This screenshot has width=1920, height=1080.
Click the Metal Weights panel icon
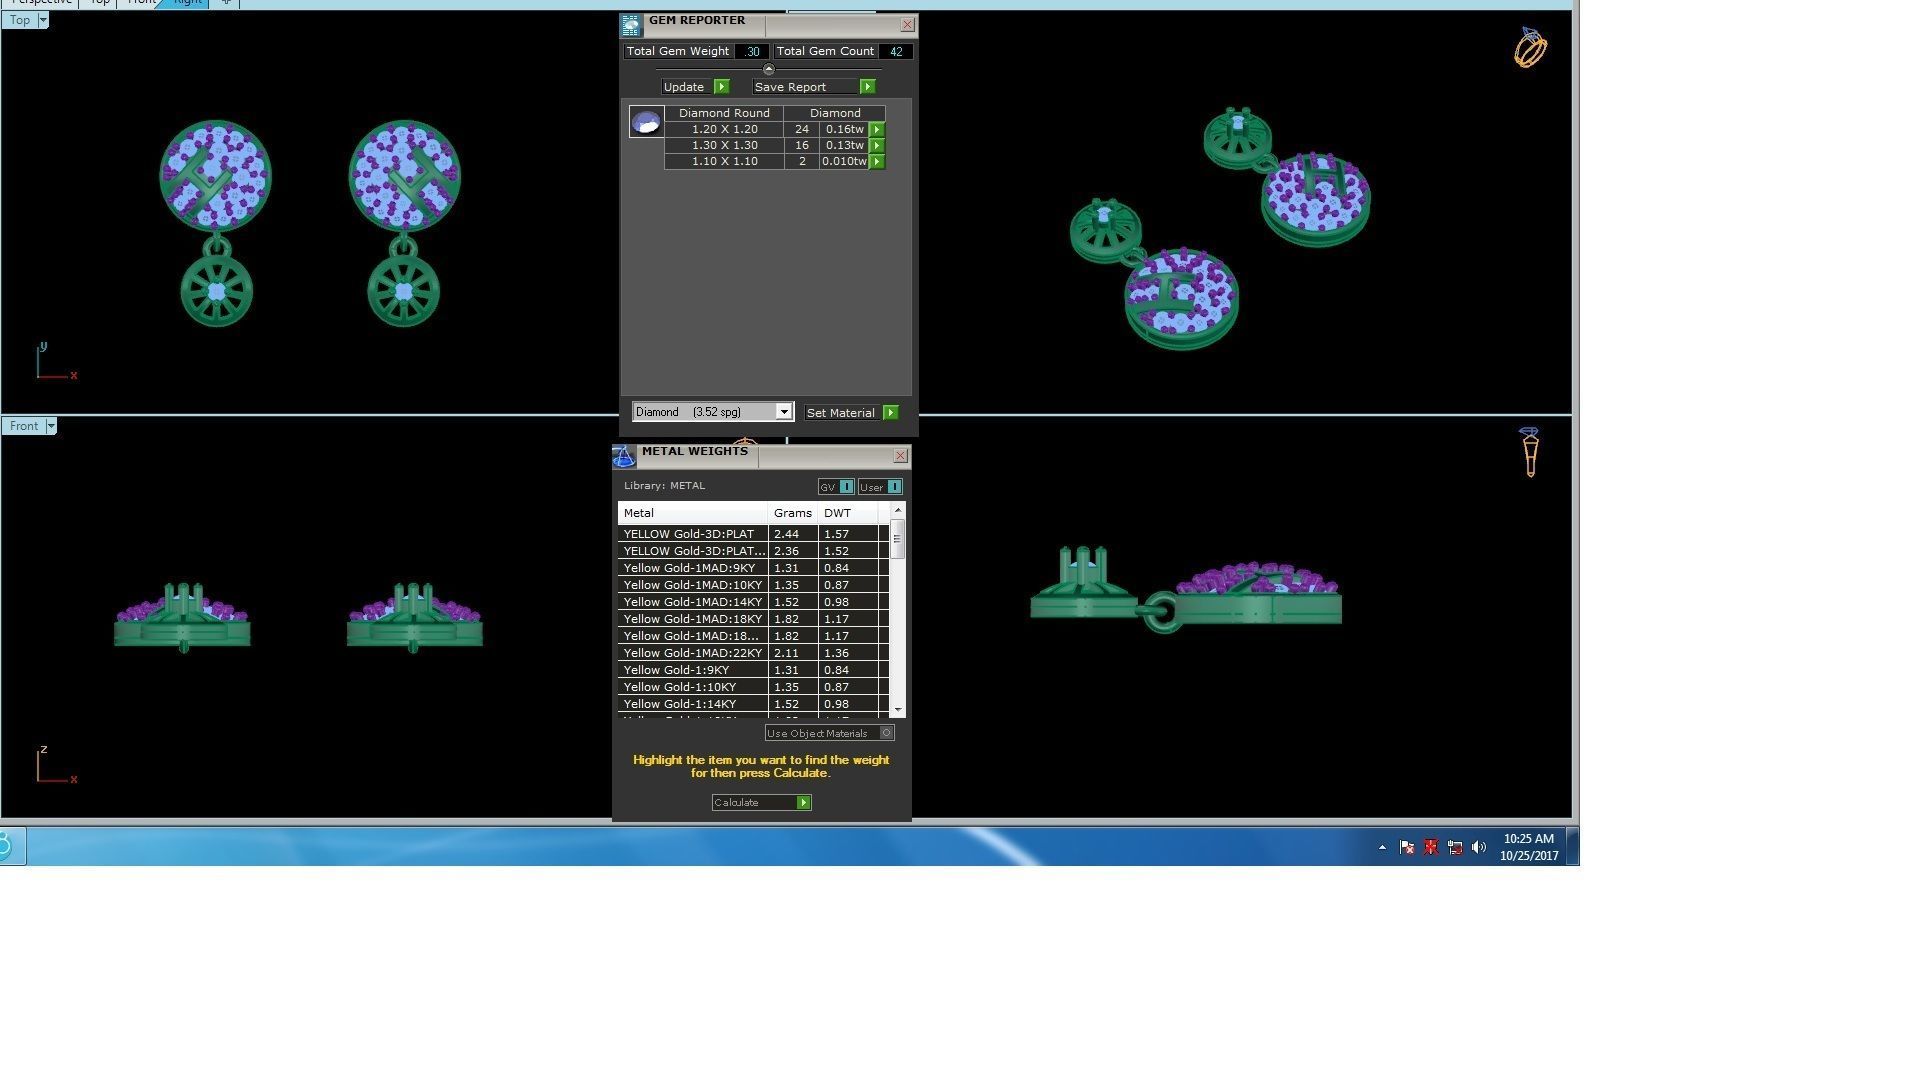tap(624, 457)
